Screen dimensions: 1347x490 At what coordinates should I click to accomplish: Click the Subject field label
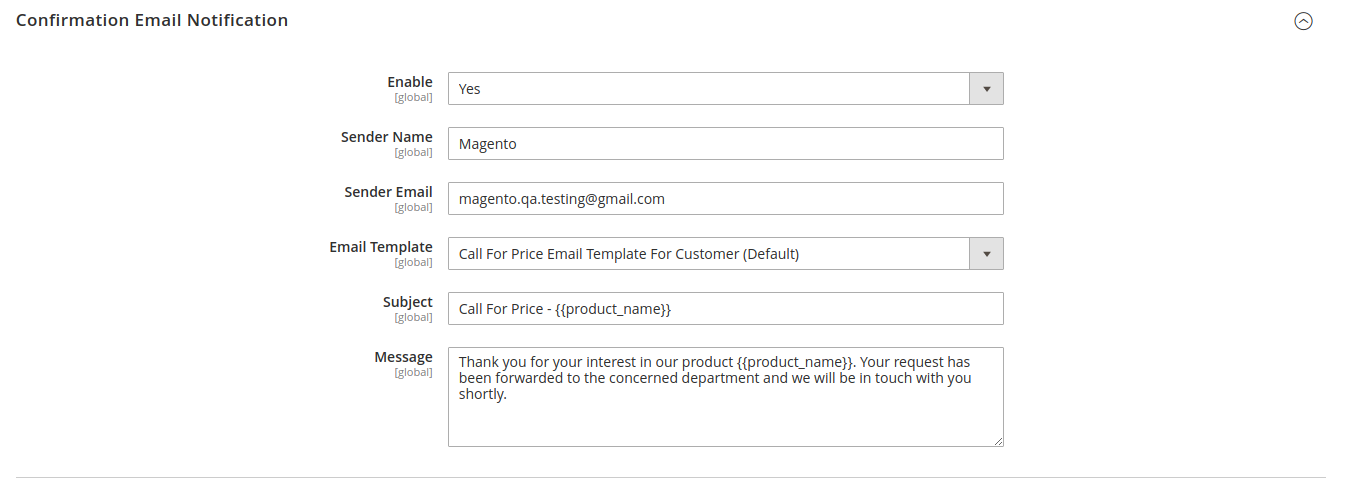click(x=408, y=302)
